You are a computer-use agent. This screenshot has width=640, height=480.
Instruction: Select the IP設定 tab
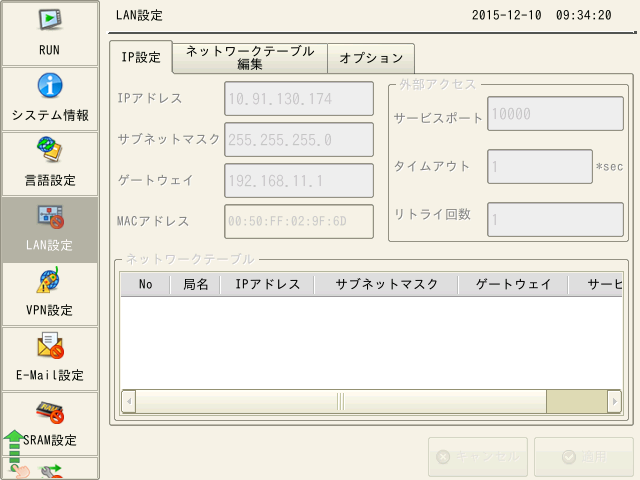(140, 58)
